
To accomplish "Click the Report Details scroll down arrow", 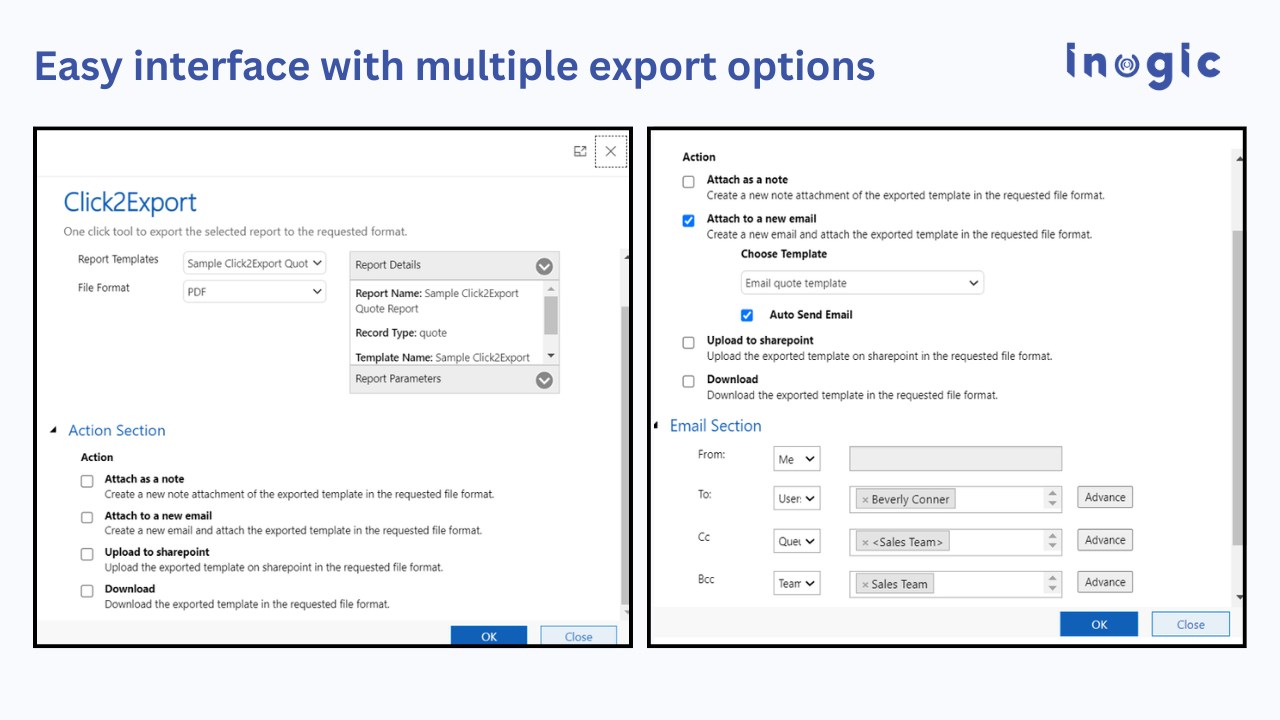I will point(551,357).
